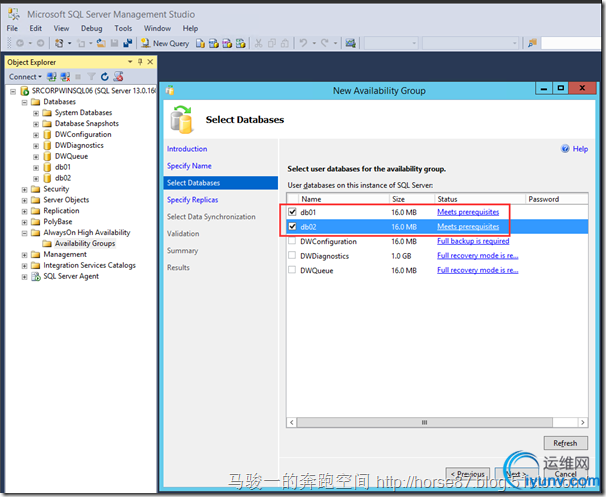The image size is (606, 497).
Task: Click the Copy toolbar icon
Action: coord(272,43)
